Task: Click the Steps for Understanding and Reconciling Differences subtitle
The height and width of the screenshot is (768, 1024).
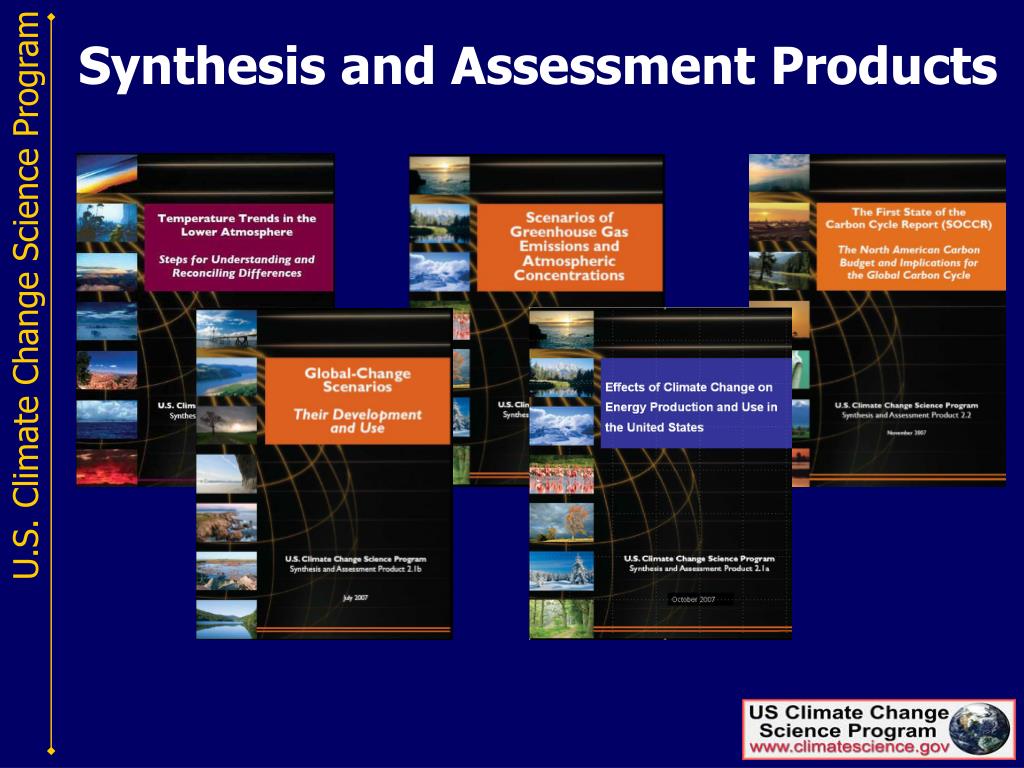Action: pyautogui.click(x=237, y=266)
